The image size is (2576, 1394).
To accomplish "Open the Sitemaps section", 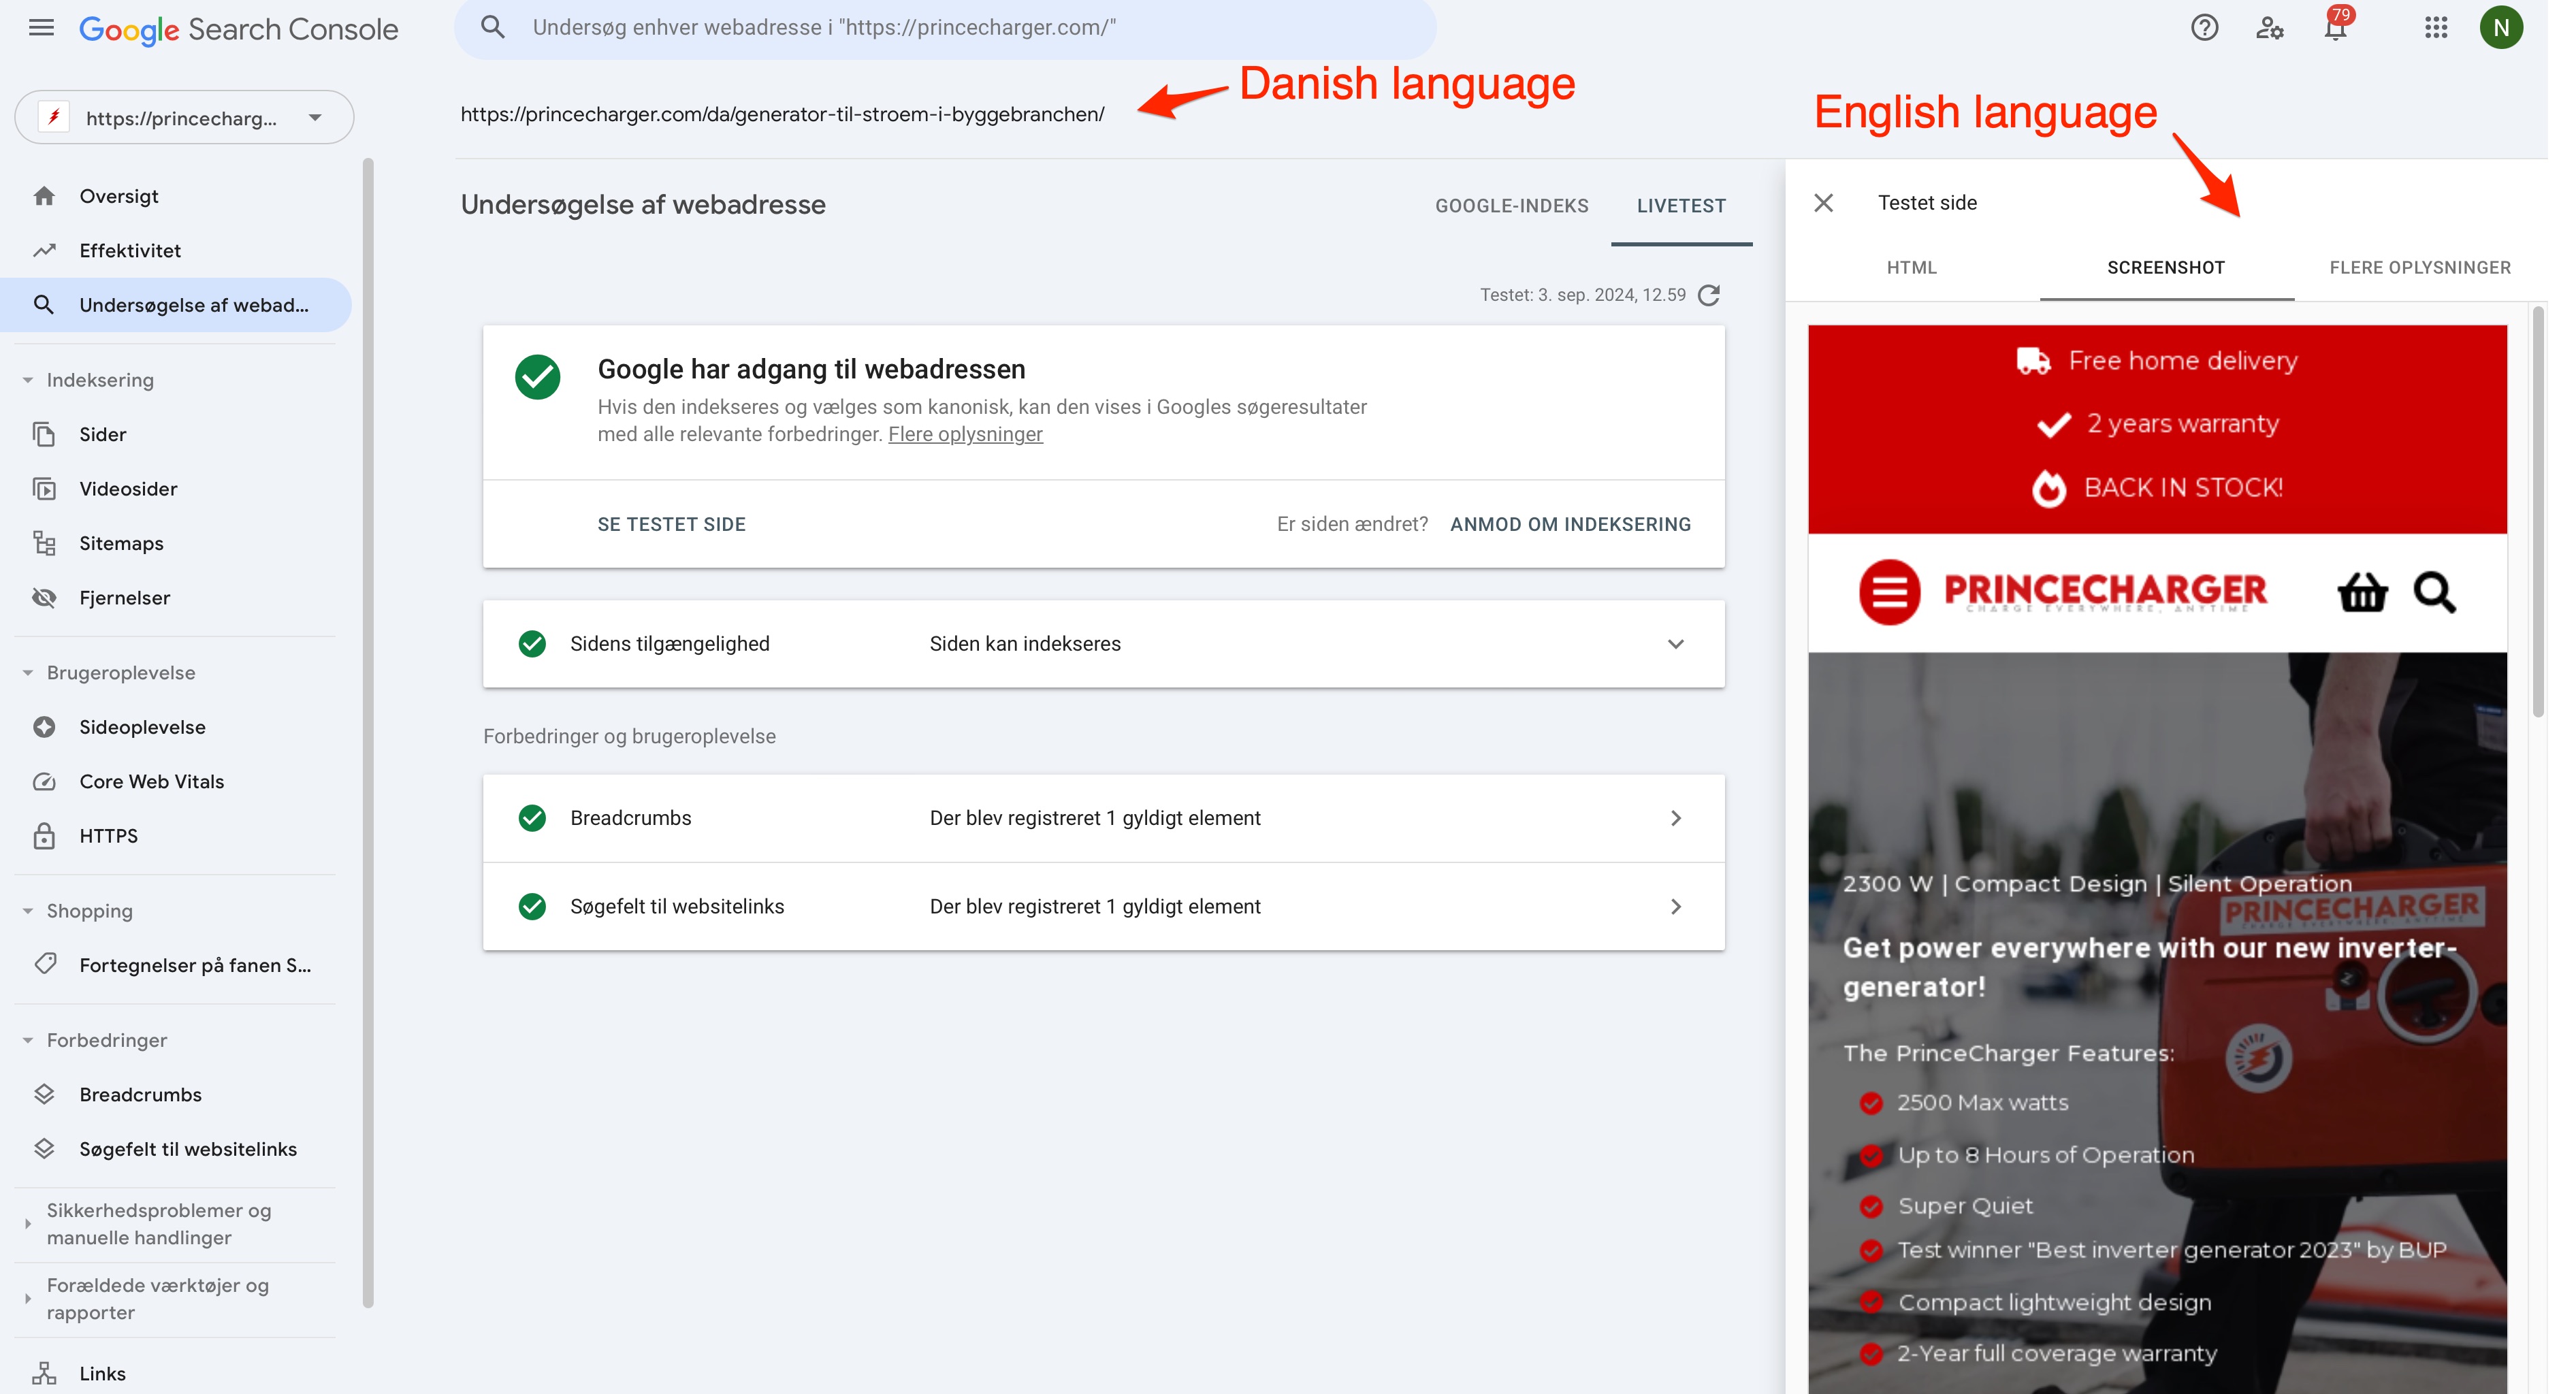I will [121, 543].
